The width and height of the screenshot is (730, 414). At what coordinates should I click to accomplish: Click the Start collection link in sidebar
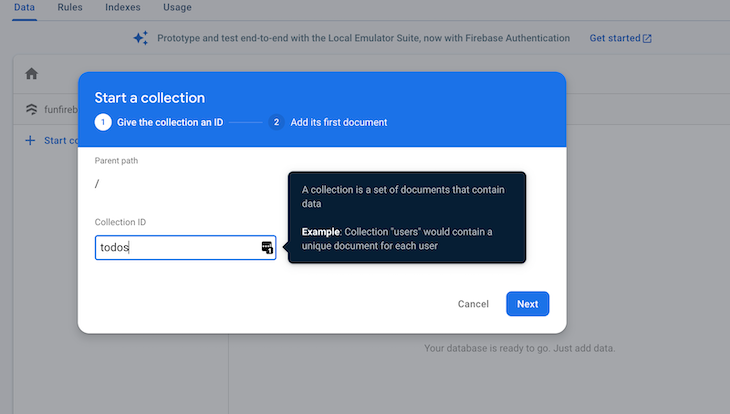[x=61, y=140]
